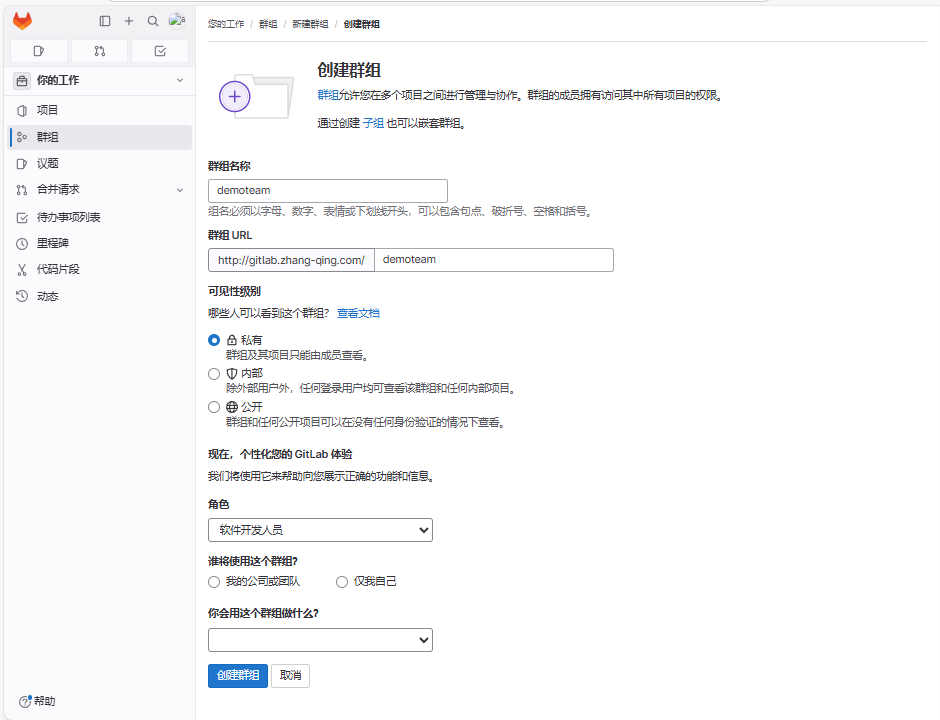Toggle the sidebar collapse icon

105,21
